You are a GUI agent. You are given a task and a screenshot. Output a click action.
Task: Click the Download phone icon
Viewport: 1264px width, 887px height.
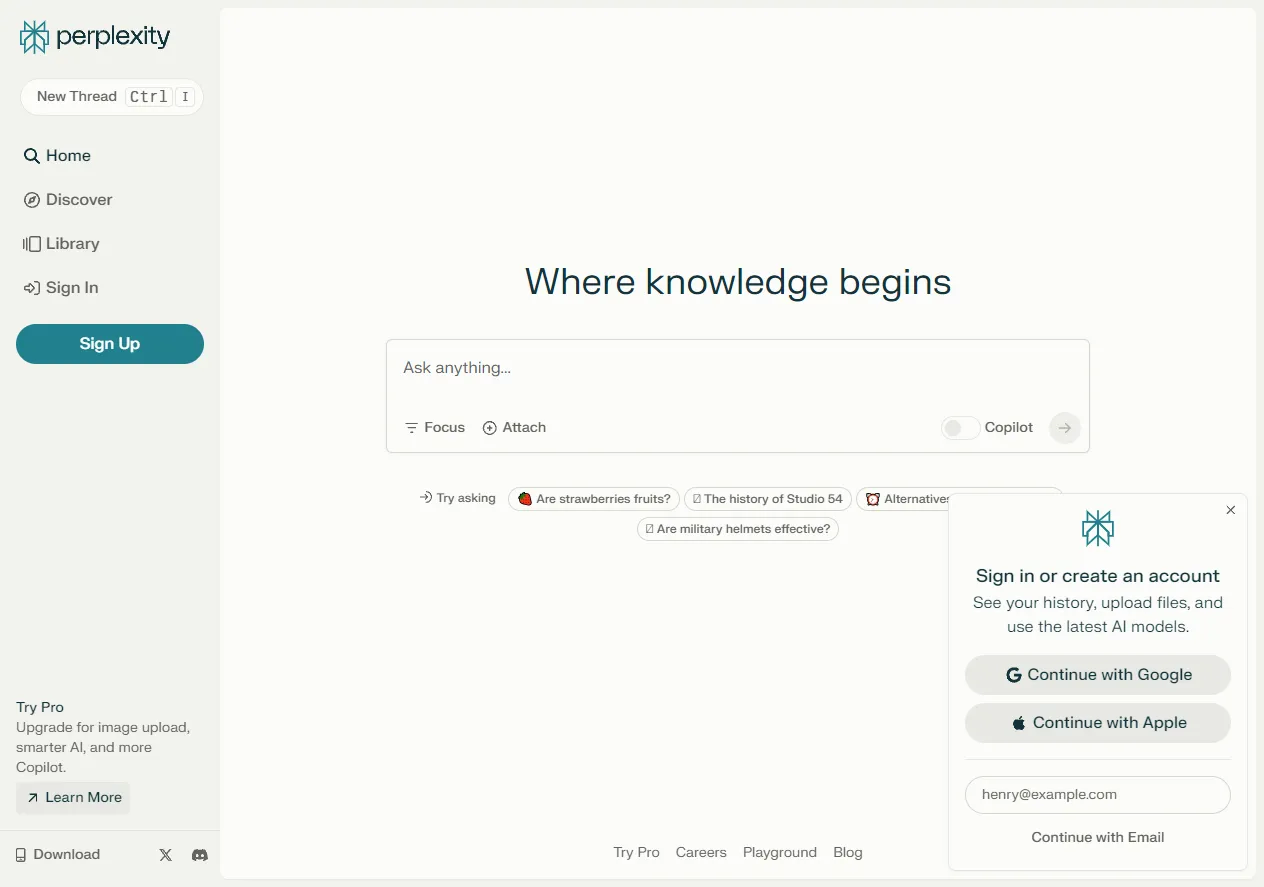tap(21, 855)
